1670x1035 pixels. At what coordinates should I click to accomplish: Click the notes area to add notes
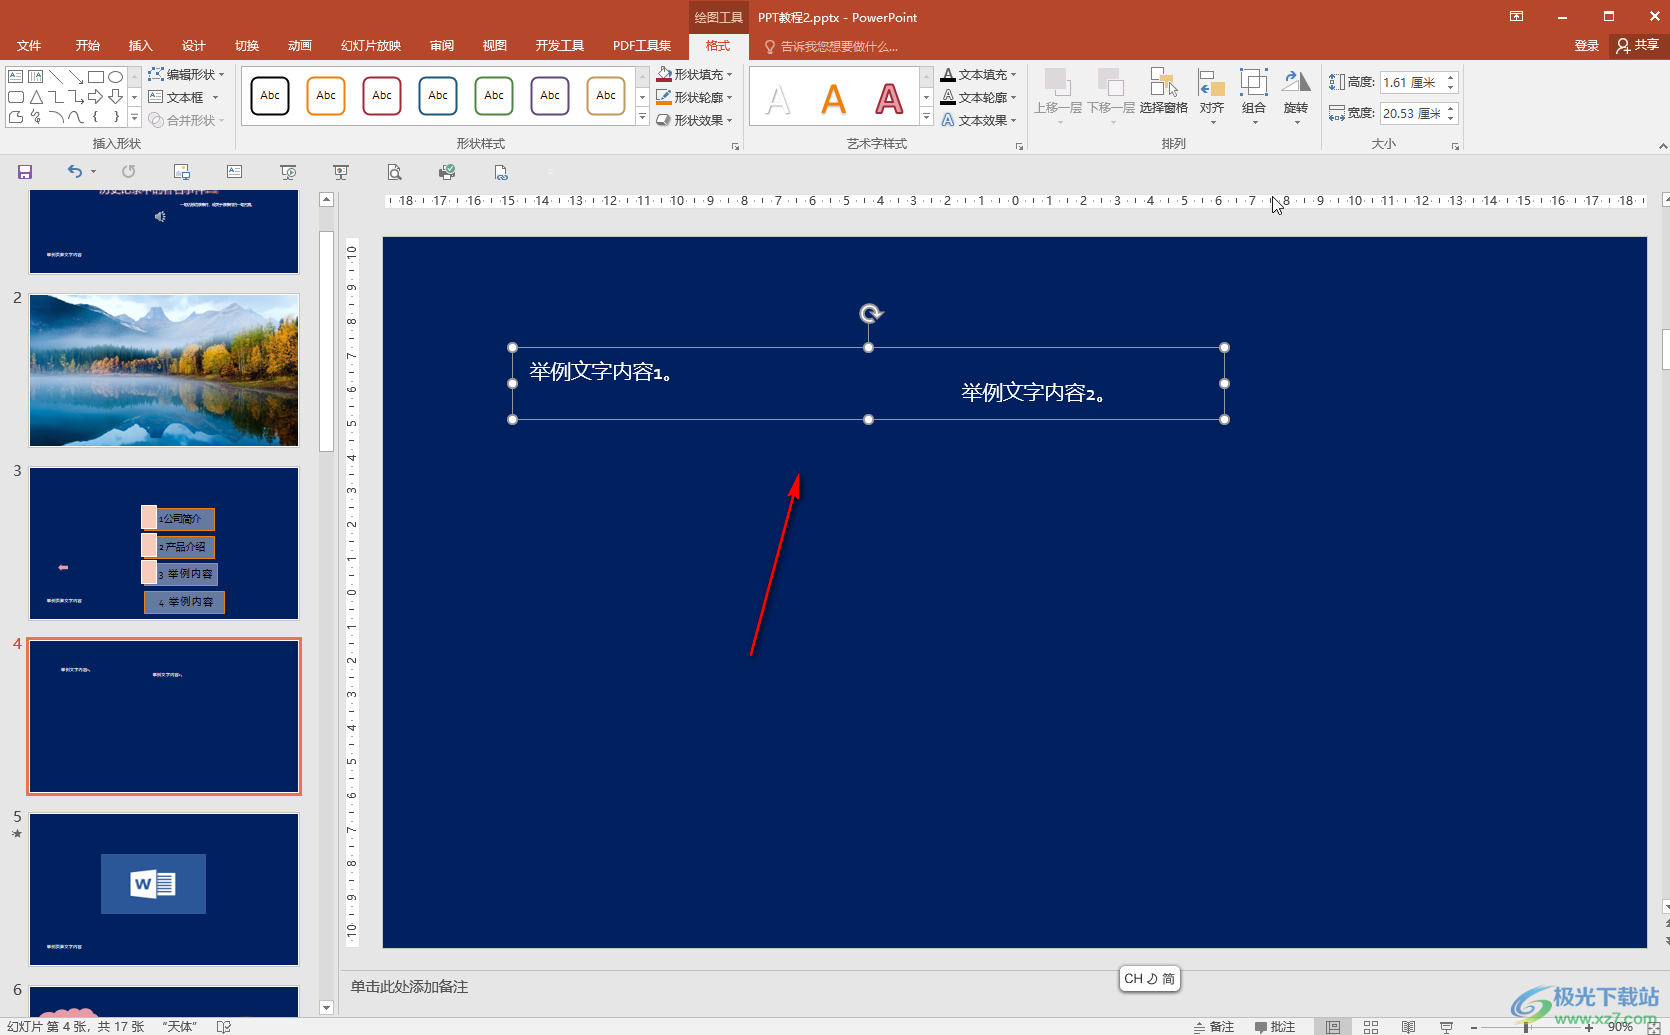[409, 987]
